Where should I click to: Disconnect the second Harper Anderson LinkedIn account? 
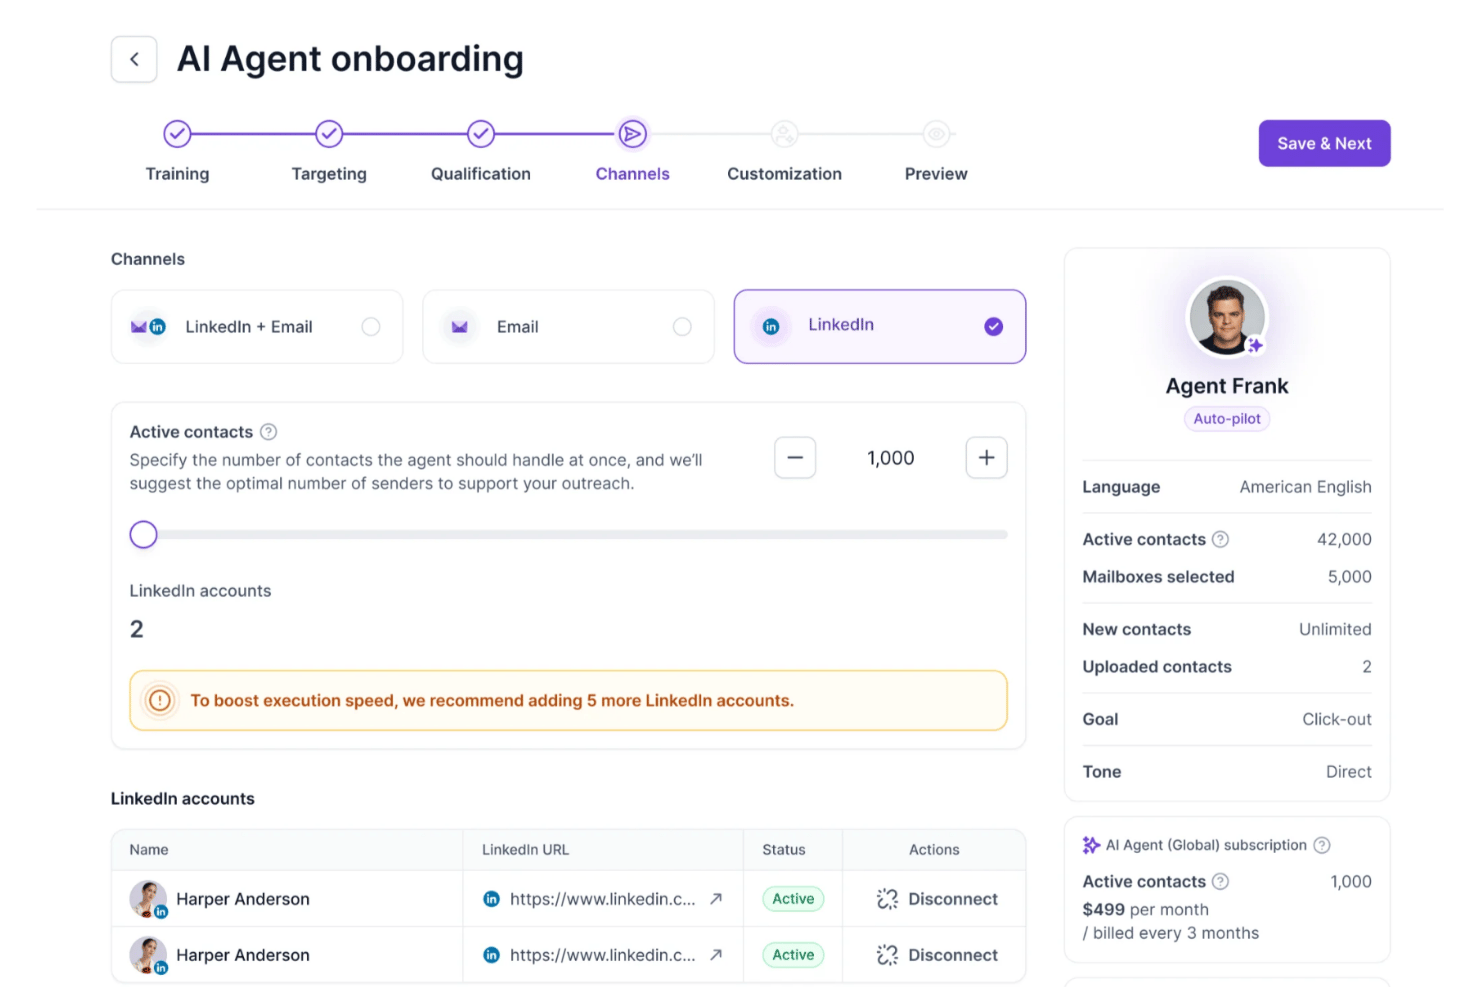pos(937,955)
